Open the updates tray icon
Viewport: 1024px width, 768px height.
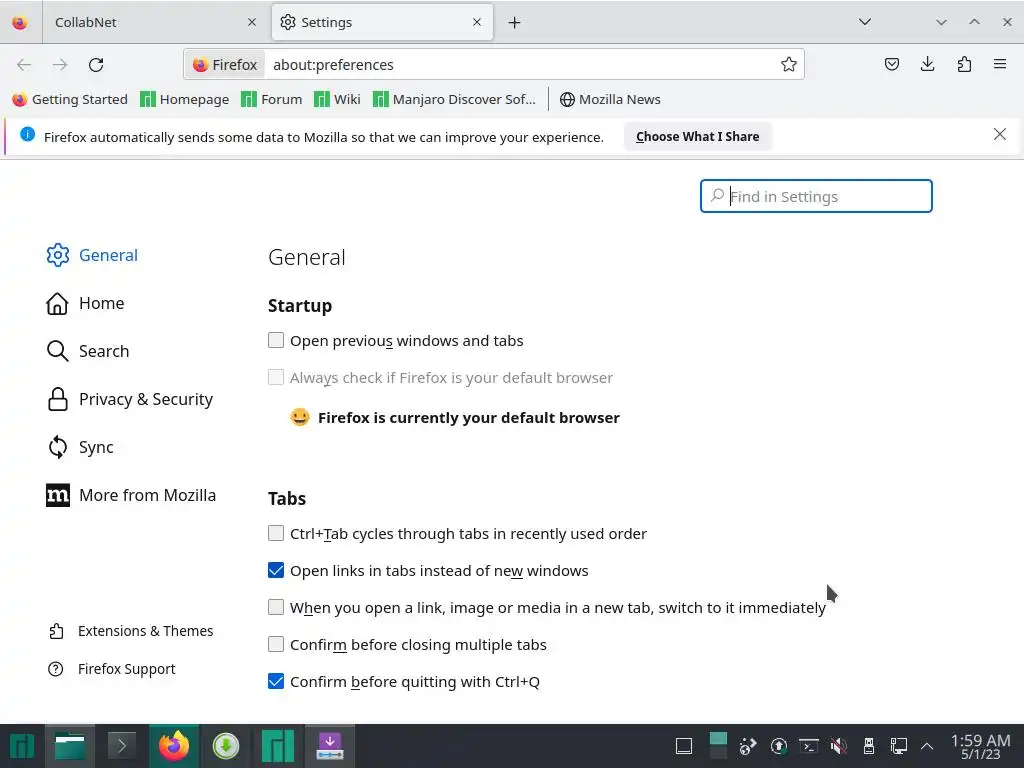(x=778, y=746)
